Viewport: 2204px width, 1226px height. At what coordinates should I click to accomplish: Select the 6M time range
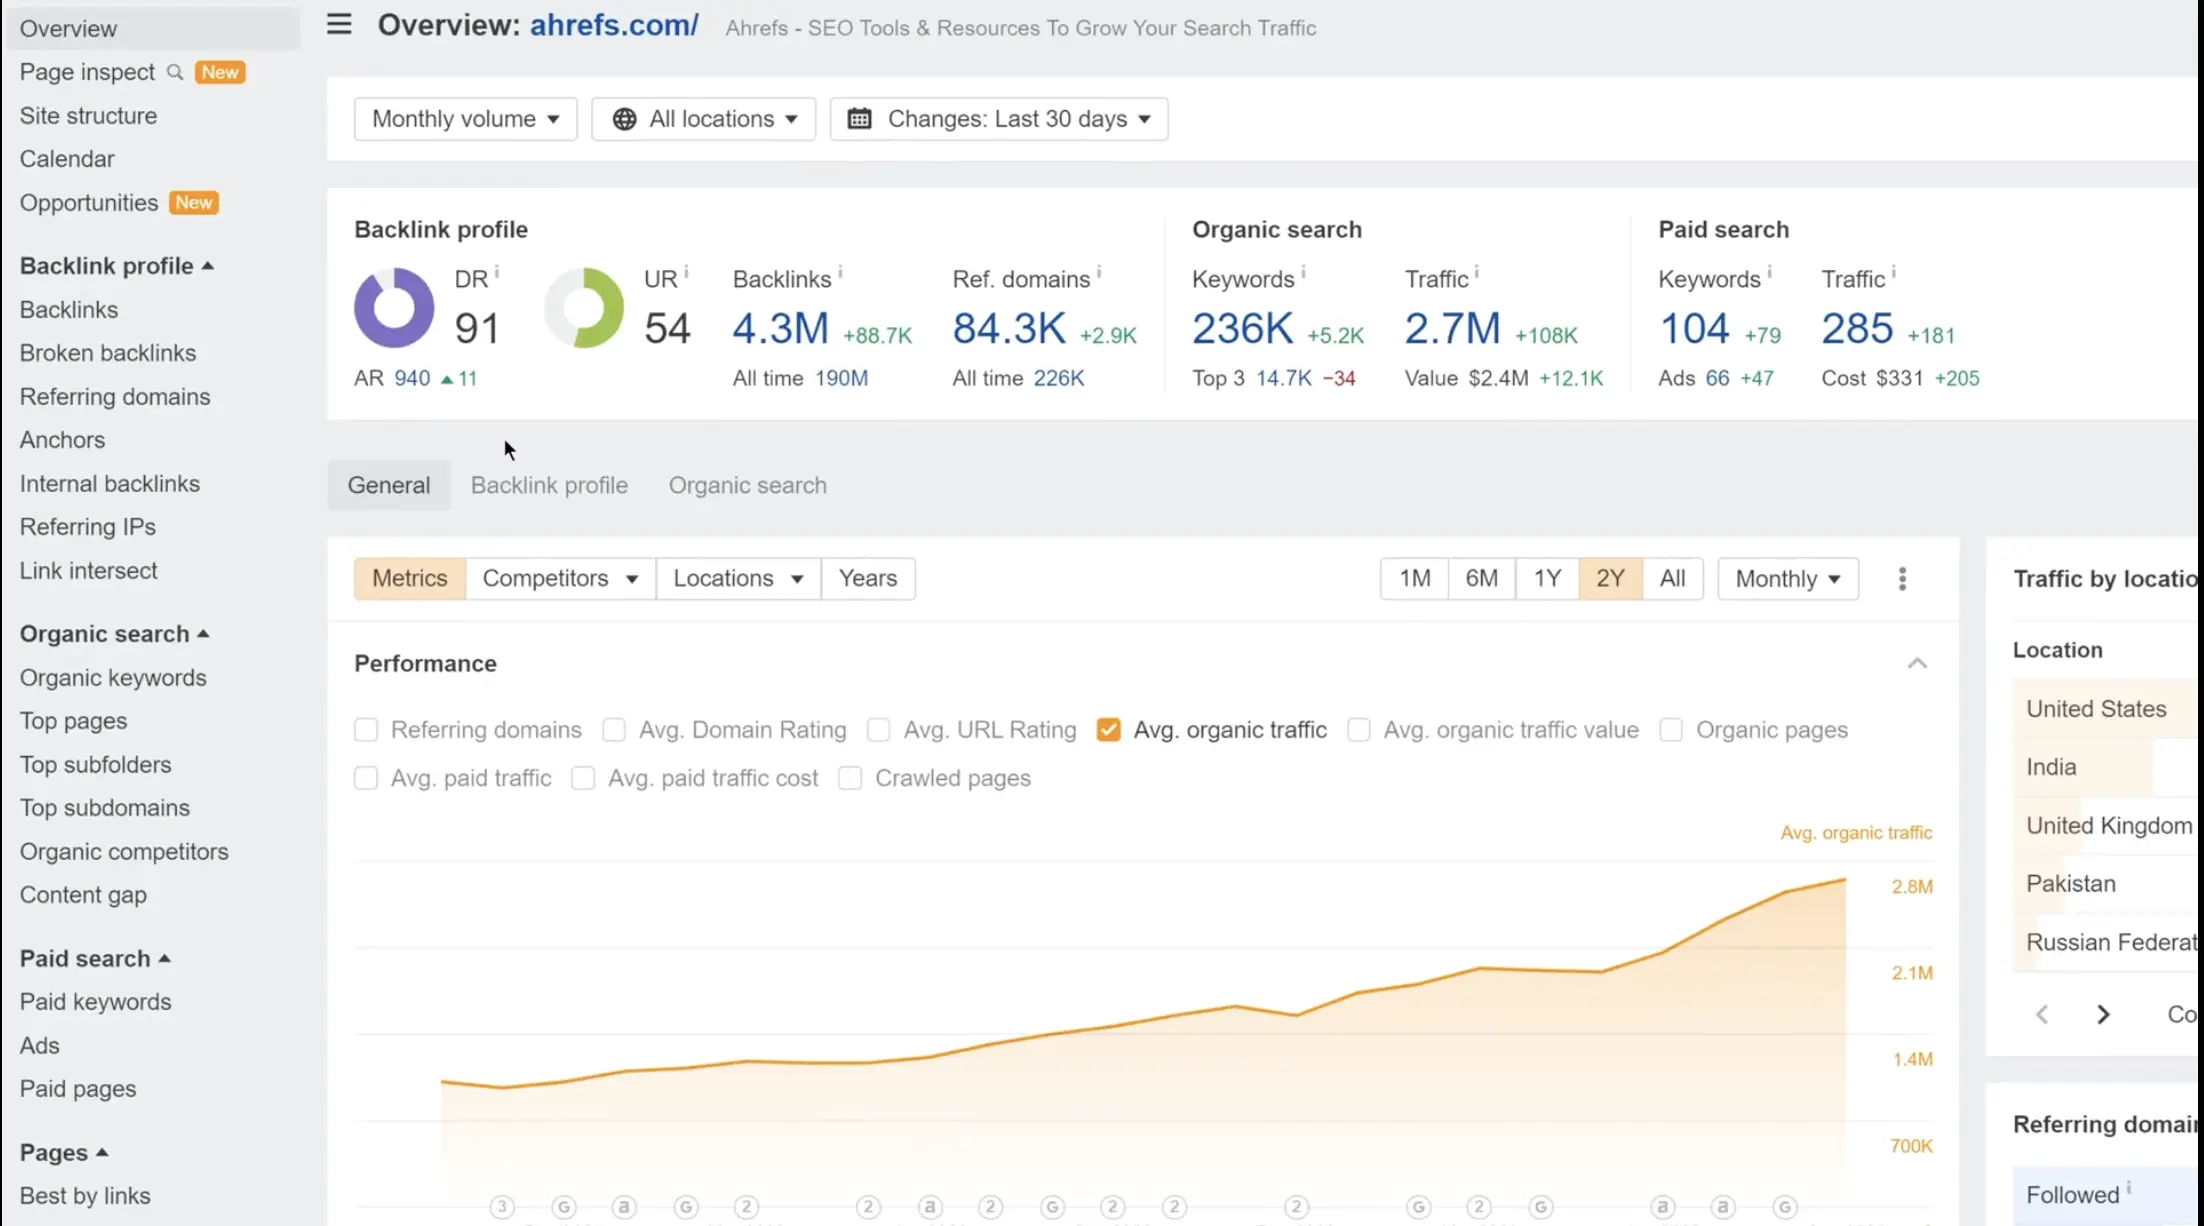tap(1481, 579)
